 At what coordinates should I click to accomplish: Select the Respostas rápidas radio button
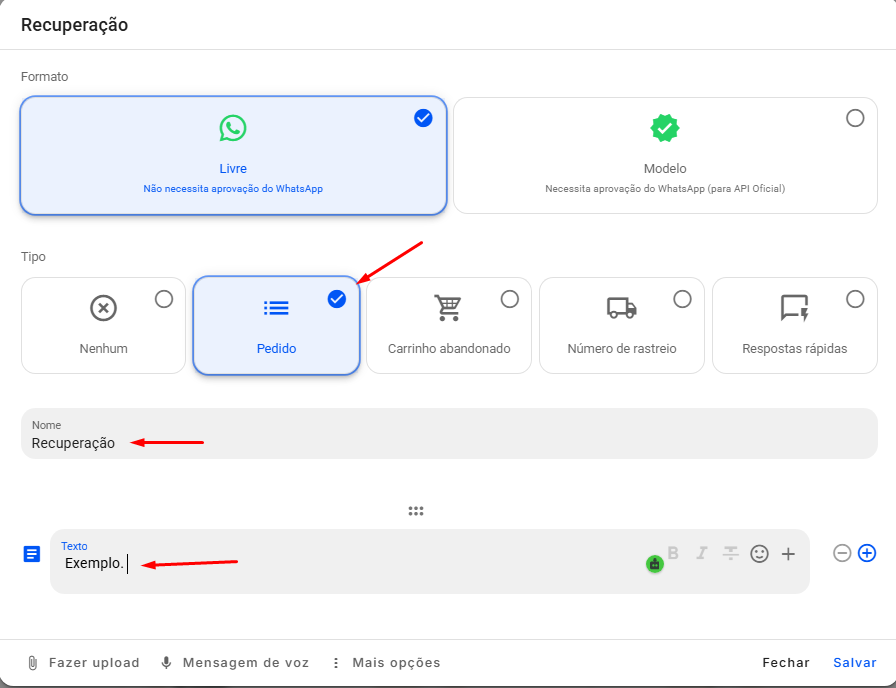point(855,299)
